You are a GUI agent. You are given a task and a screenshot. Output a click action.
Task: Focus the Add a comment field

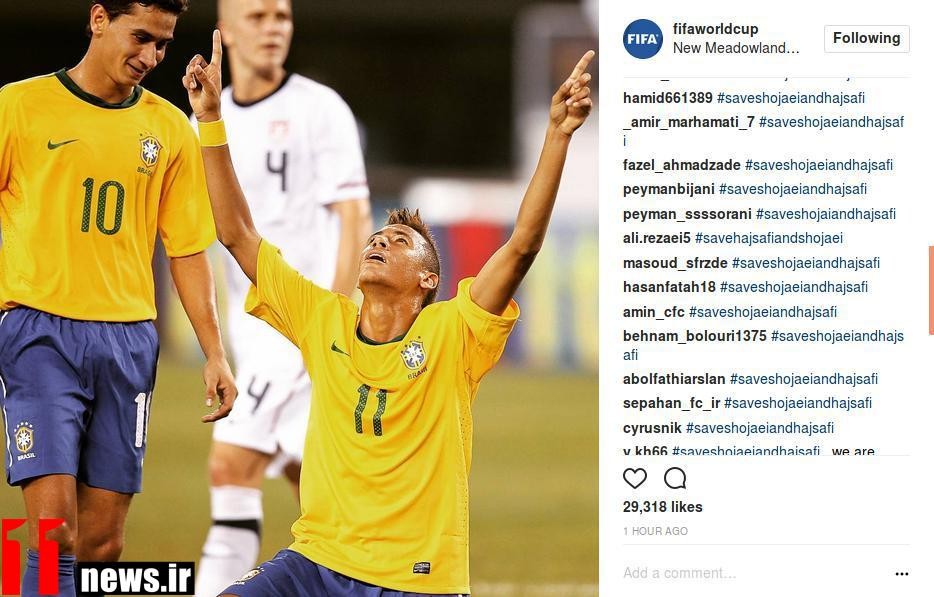[x=756, y=573]
